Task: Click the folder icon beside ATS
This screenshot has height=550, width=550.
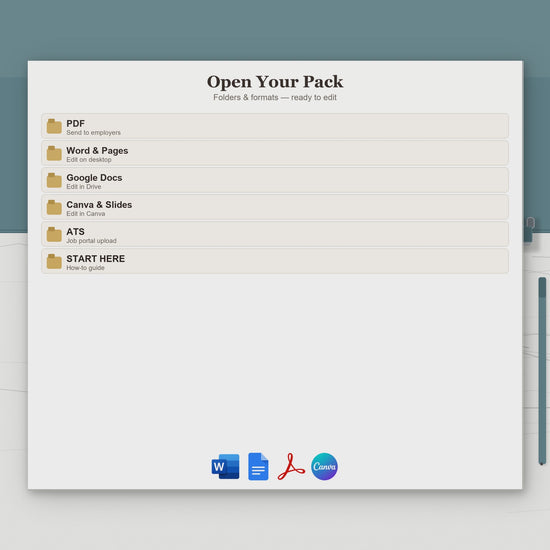Action: [54, 234]
